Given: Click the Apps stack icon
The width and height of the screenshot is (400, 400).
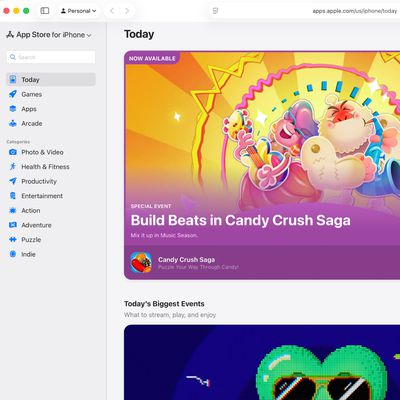Looking at the screenshot, I should pos(13,109).
